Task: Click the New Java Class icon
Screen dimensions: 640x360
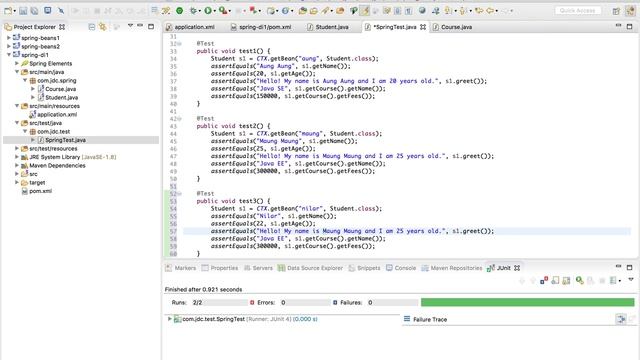Action: coord(285,11)
